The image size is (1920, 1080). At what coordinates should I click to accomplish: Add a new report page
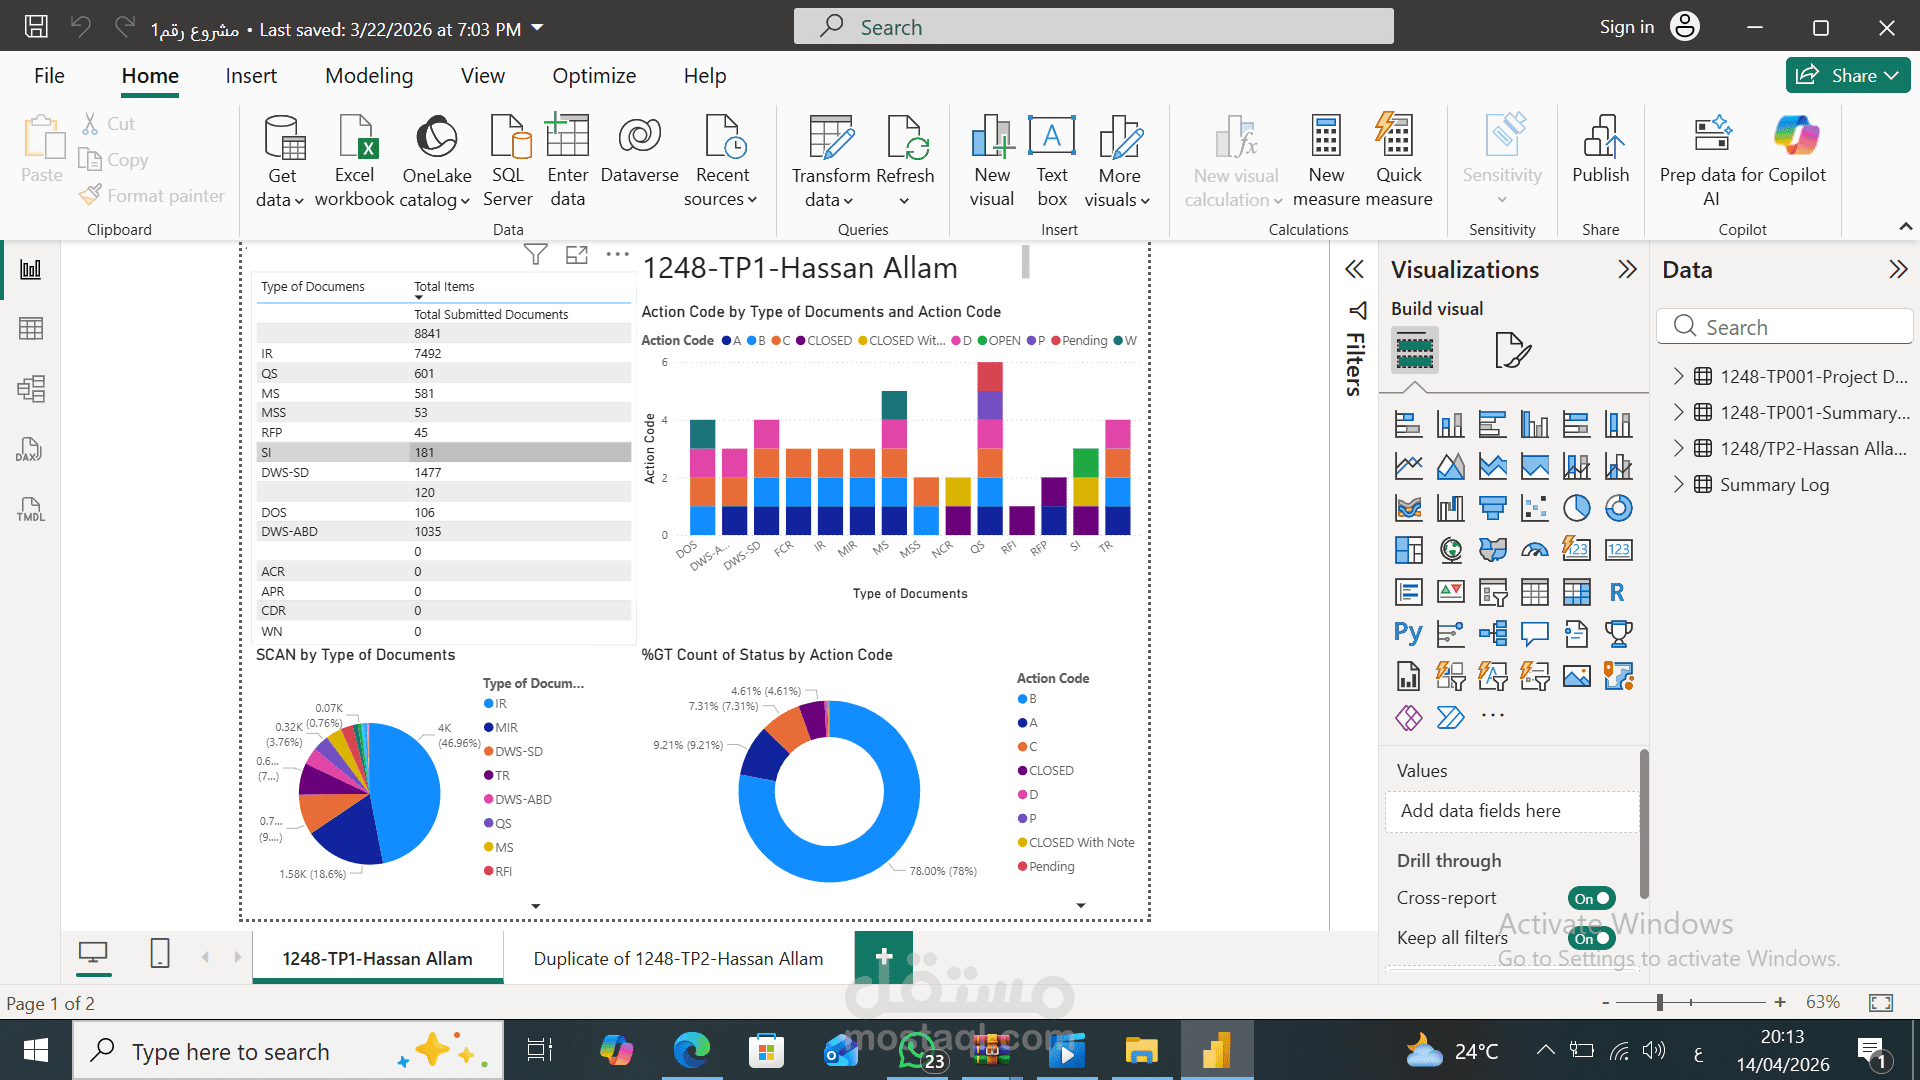[x=884, y=957]
